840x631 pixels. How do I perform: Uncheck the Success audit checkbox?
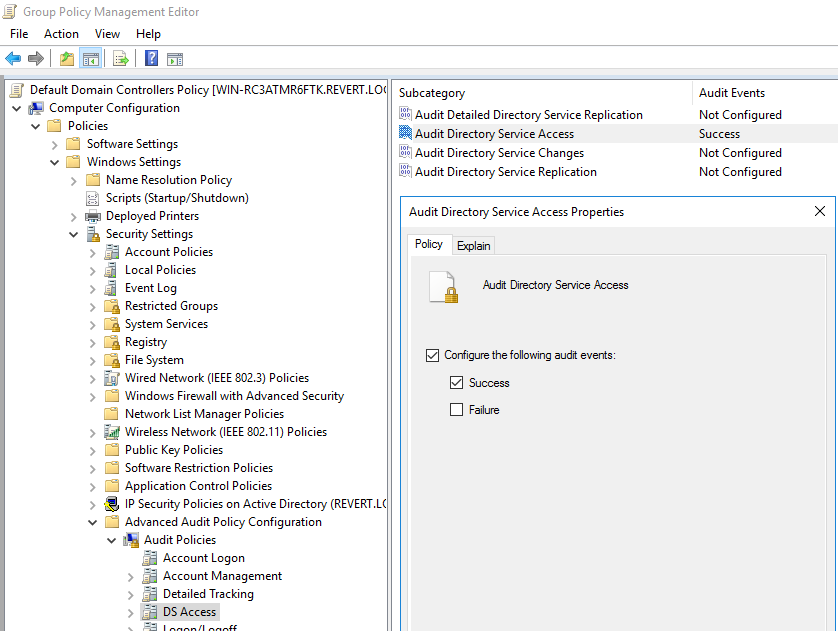tap(456, 383)
